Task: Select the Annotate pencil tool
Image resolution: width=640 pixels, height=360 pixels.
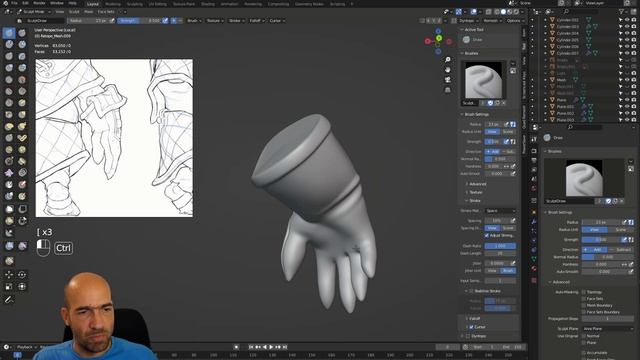Action: pyautogui.click(x=9, y=300)
